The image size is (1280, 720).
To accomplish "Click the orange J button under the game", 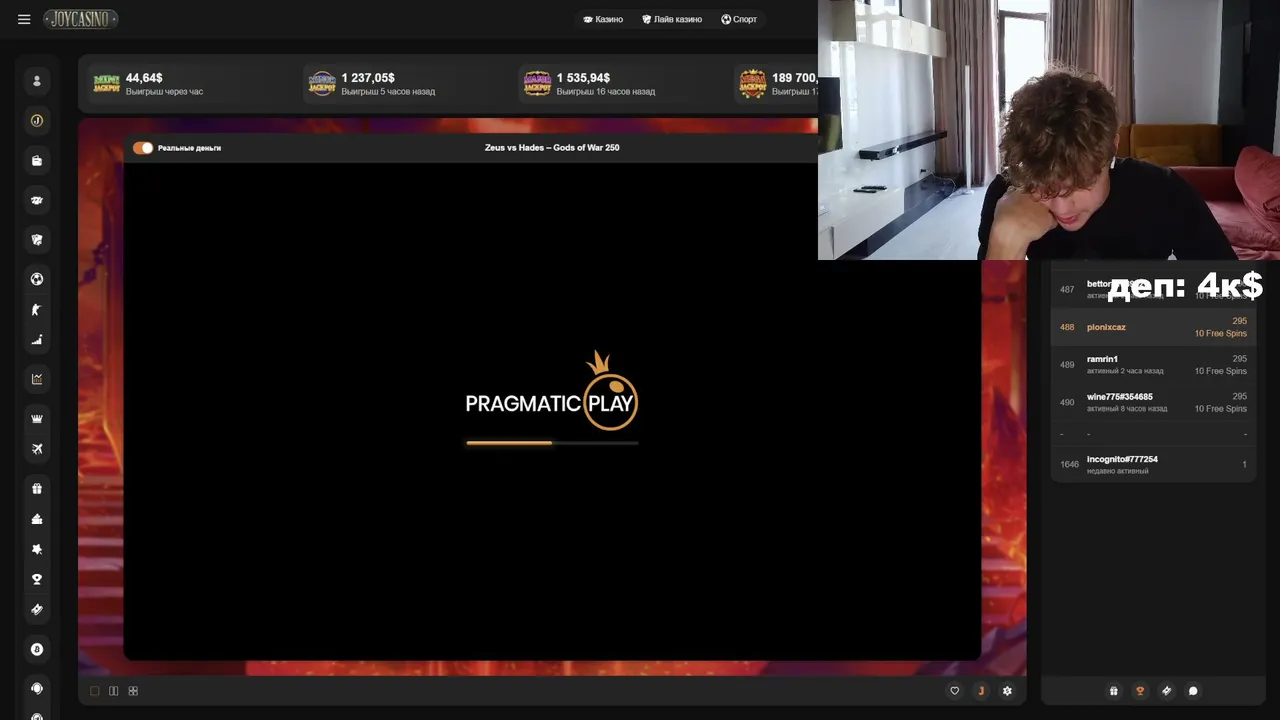I will tap(981, 691).
